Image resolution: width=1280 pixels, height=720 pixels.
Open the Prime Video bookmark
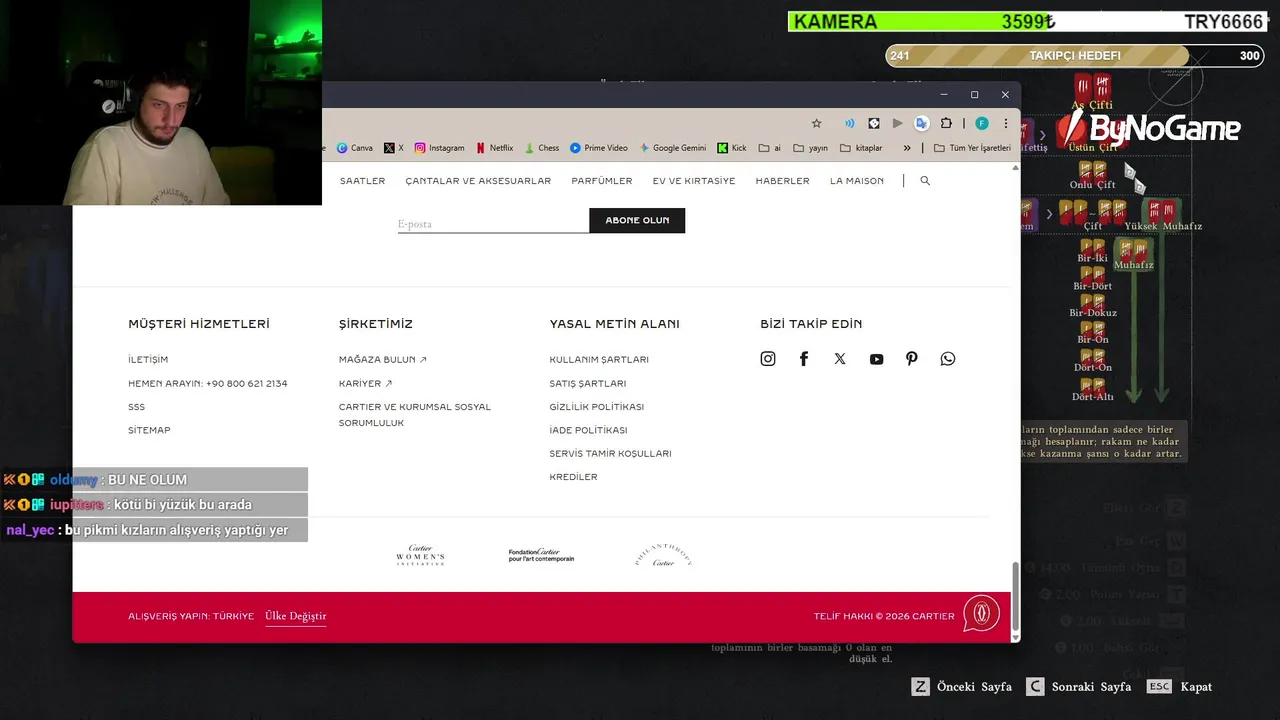(x=599, y=148)
